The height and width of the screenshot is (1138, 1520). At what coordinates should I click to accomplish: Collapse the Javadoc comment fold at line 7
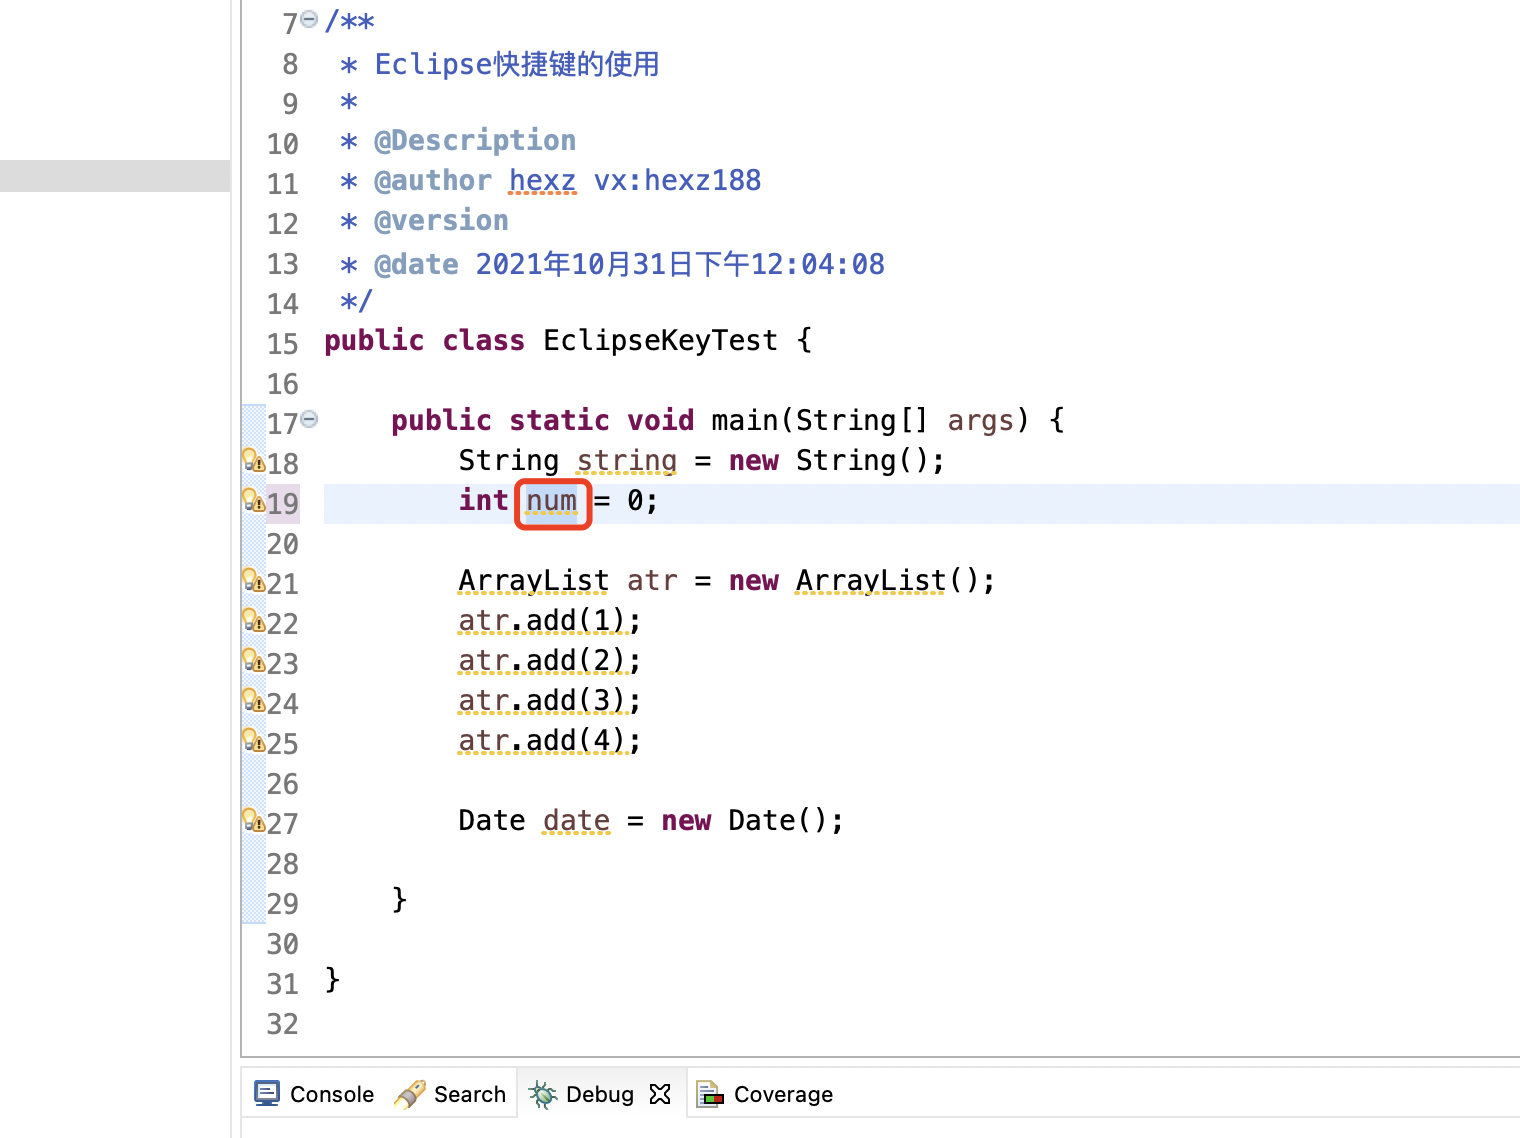pos(310,19)
